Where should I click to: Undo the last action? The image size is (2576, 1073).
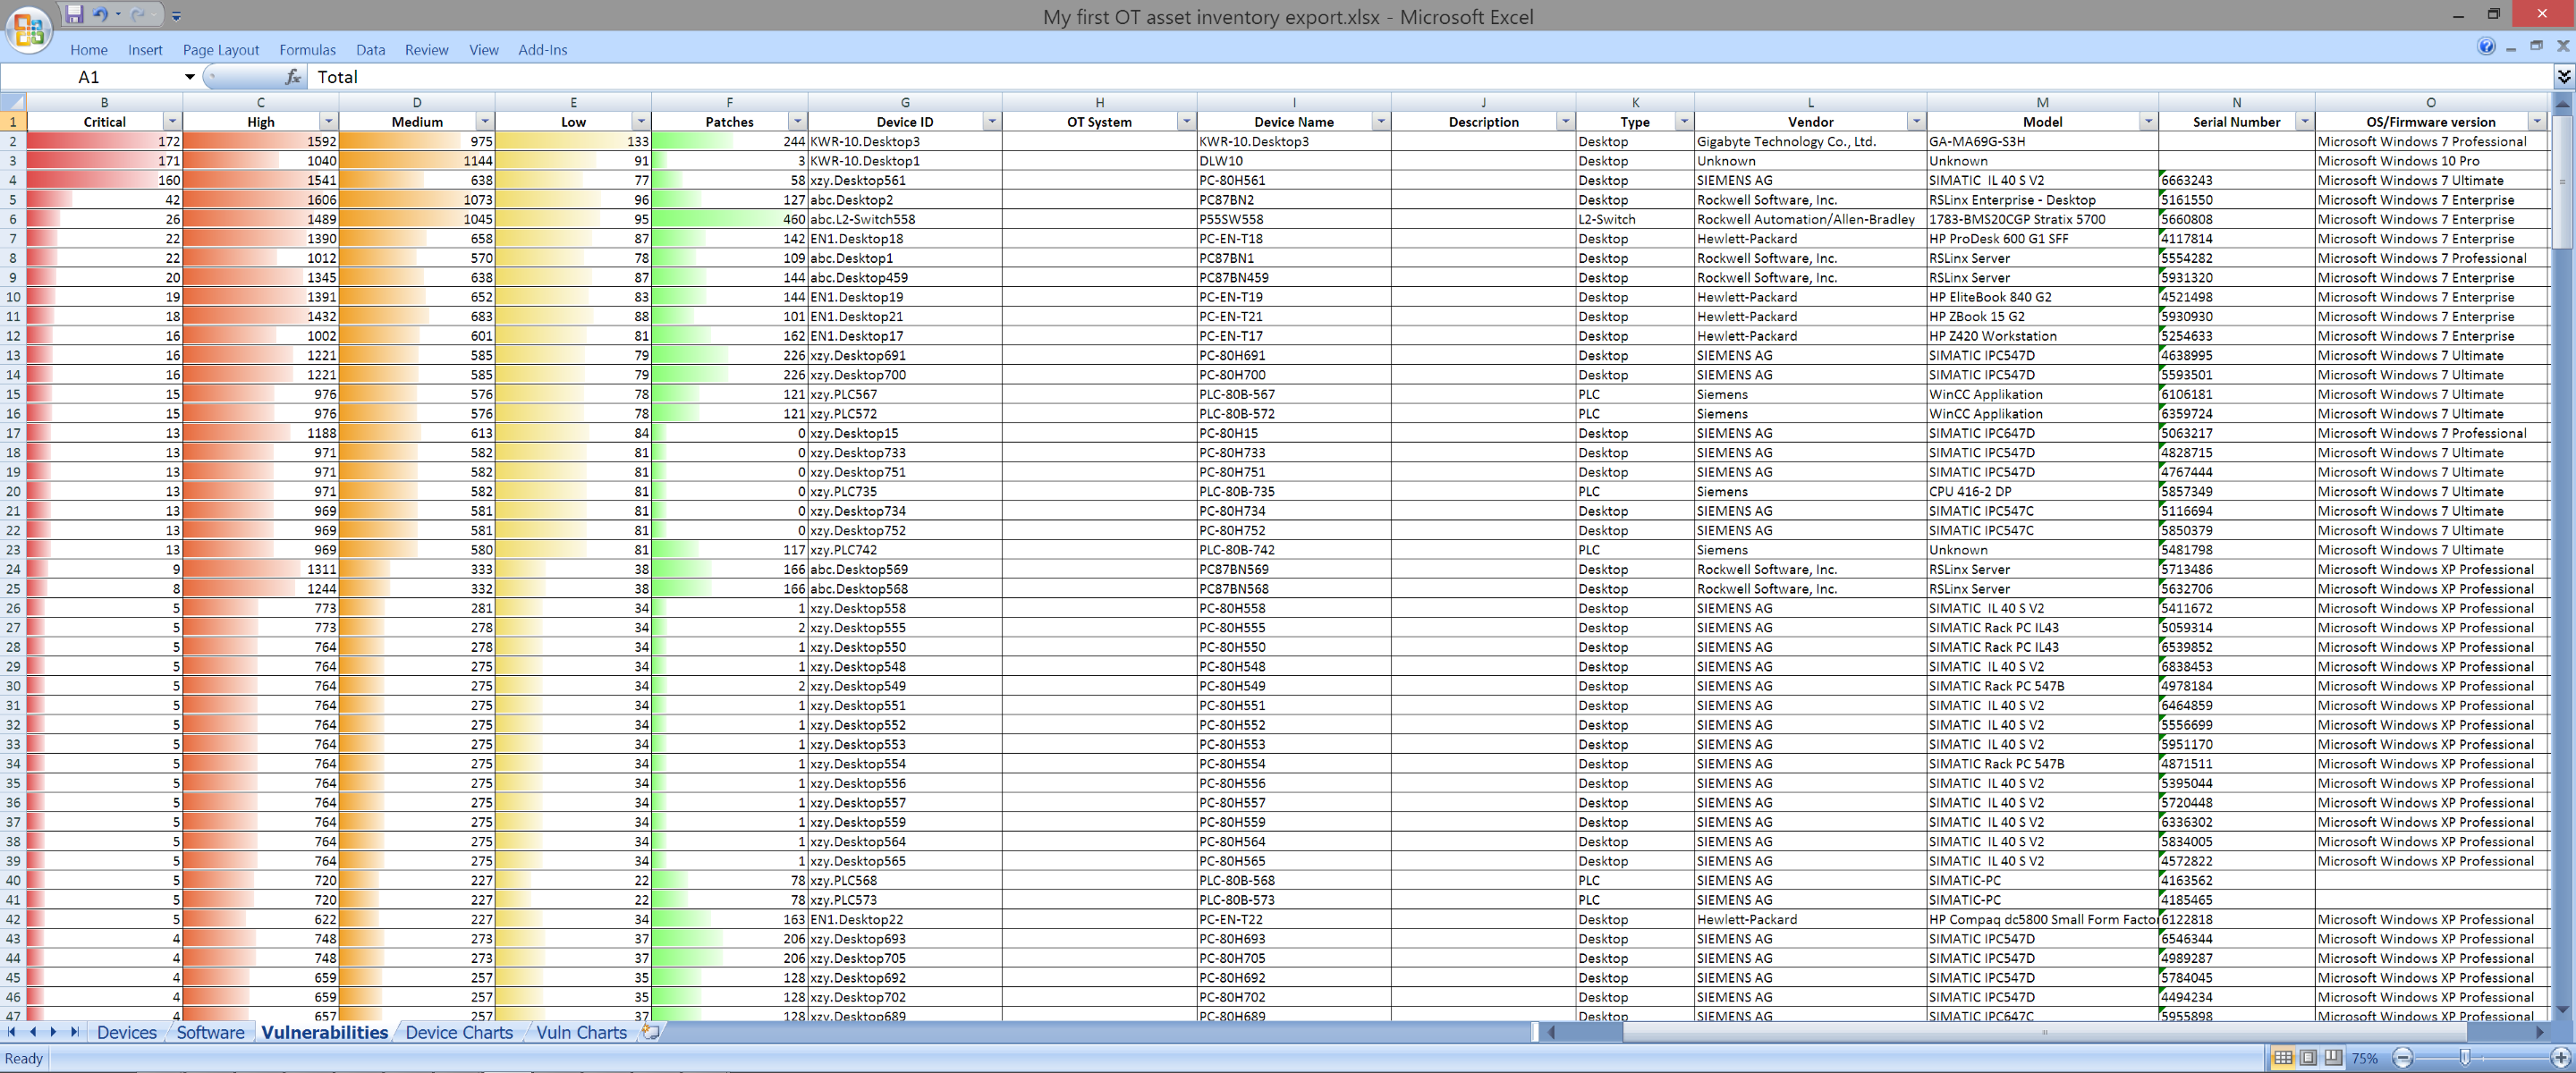point(100,14)
